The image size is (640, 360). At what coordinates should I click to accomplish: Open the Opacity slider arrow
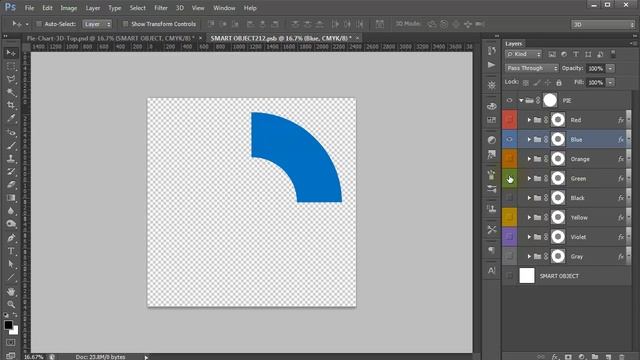click(610, 69)
